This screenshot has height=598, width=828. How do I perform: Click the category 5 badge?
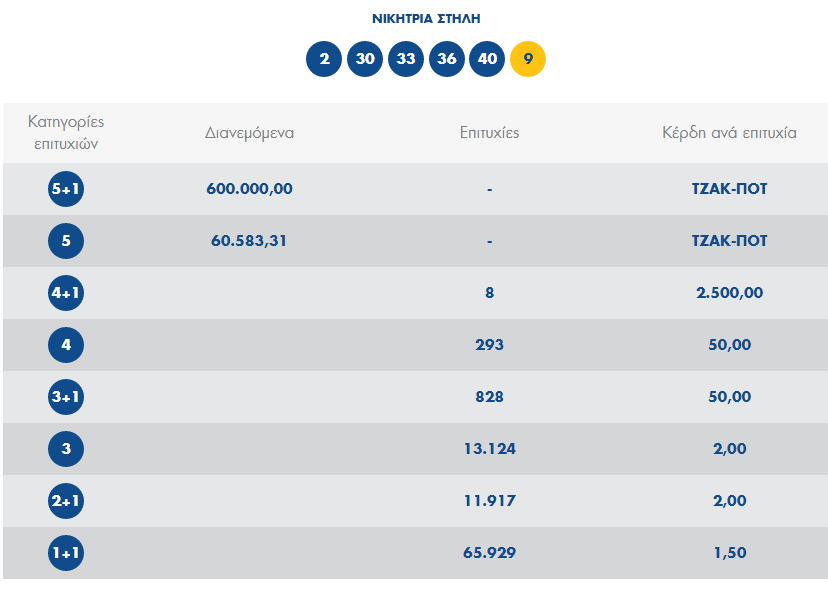tap(66, 241)
